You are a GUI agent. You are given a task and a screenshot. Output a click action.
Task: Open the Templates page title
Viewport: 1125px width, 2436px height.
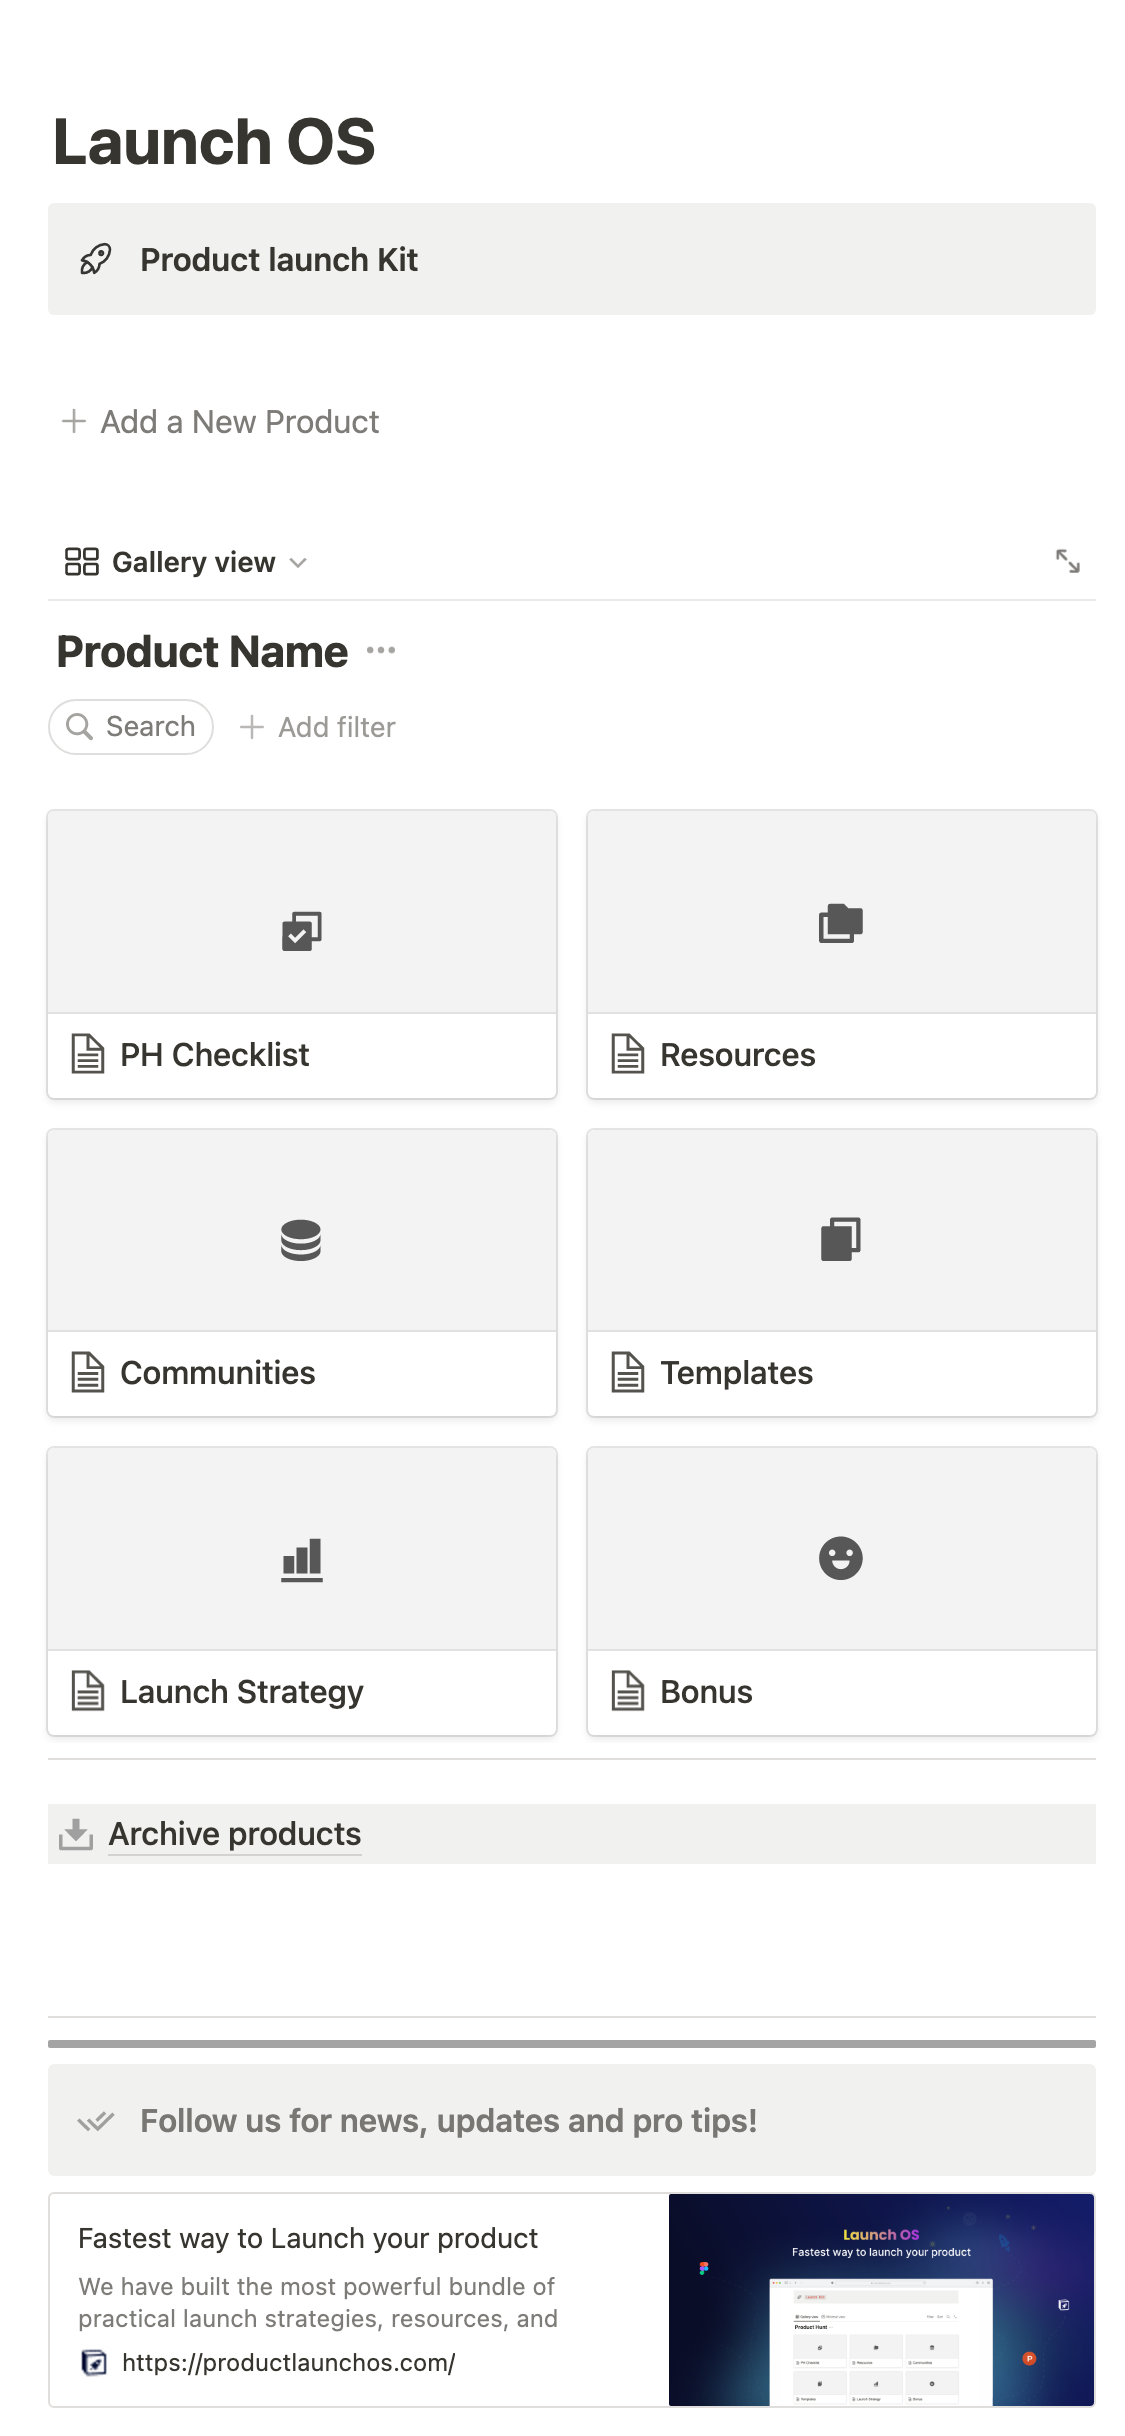point(736,1373)
